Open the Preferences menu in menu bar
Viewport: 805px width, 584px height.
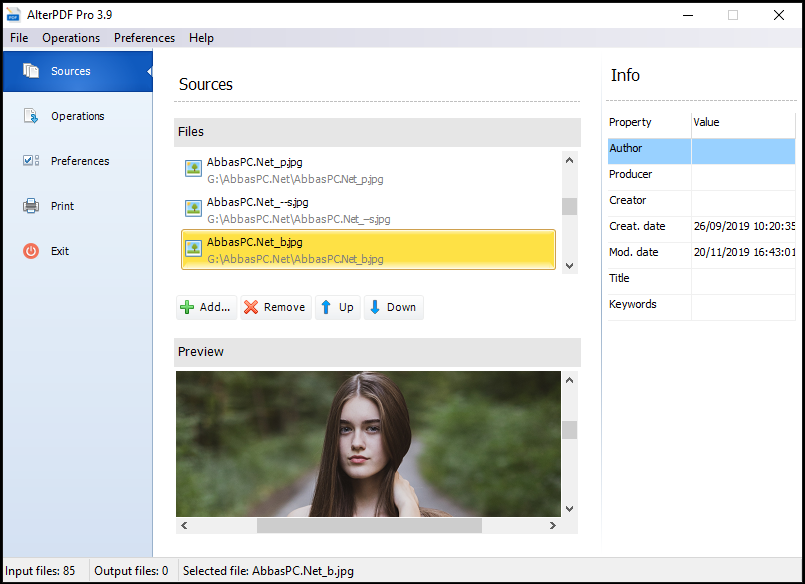tap(144, 38)
